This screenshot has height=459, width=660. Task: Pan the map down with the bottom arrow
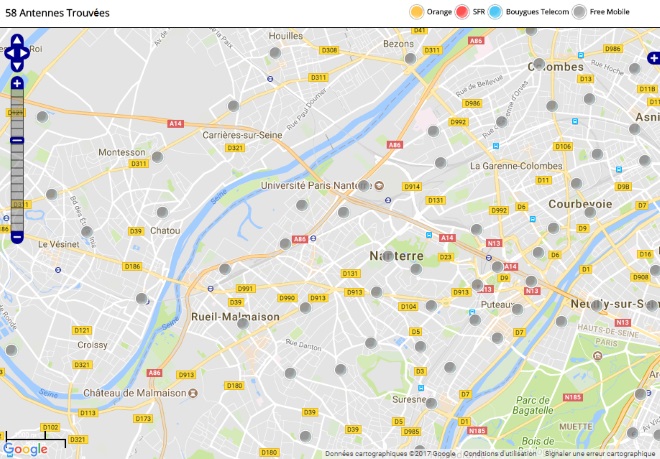[x=17, y=66]
